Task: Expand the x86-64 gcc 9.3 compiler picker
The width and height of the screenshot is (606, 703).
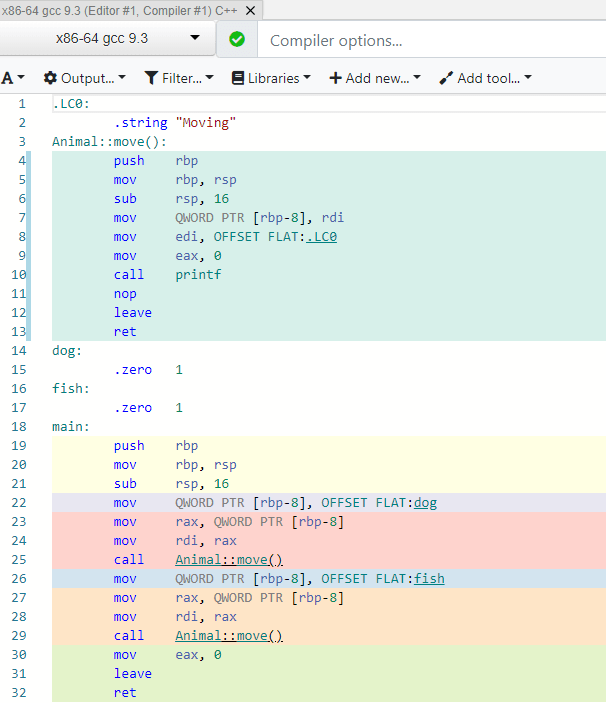Action: coord(195,39)
